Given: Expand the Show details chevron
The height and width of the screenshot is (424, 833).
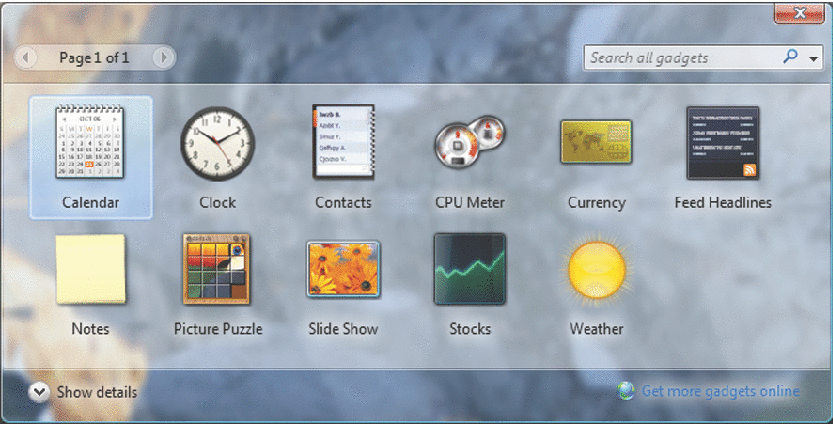Looking at the screenshot, I should coord(39,392).
